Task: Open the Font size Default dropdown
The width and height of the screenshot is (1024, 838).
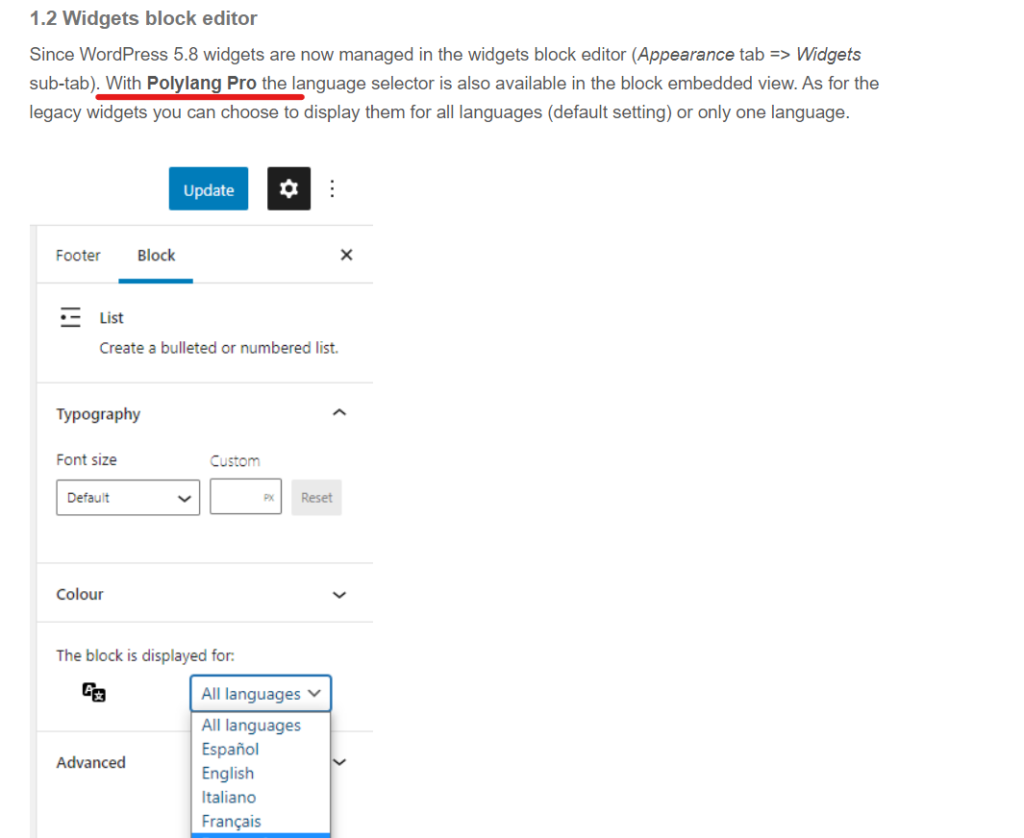Action: point(128,497)
